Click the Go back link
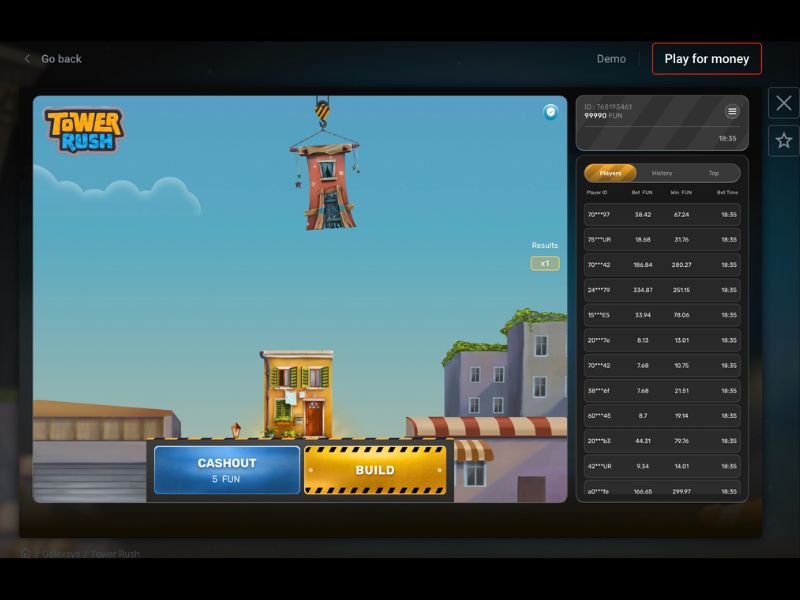 point(60,59)
